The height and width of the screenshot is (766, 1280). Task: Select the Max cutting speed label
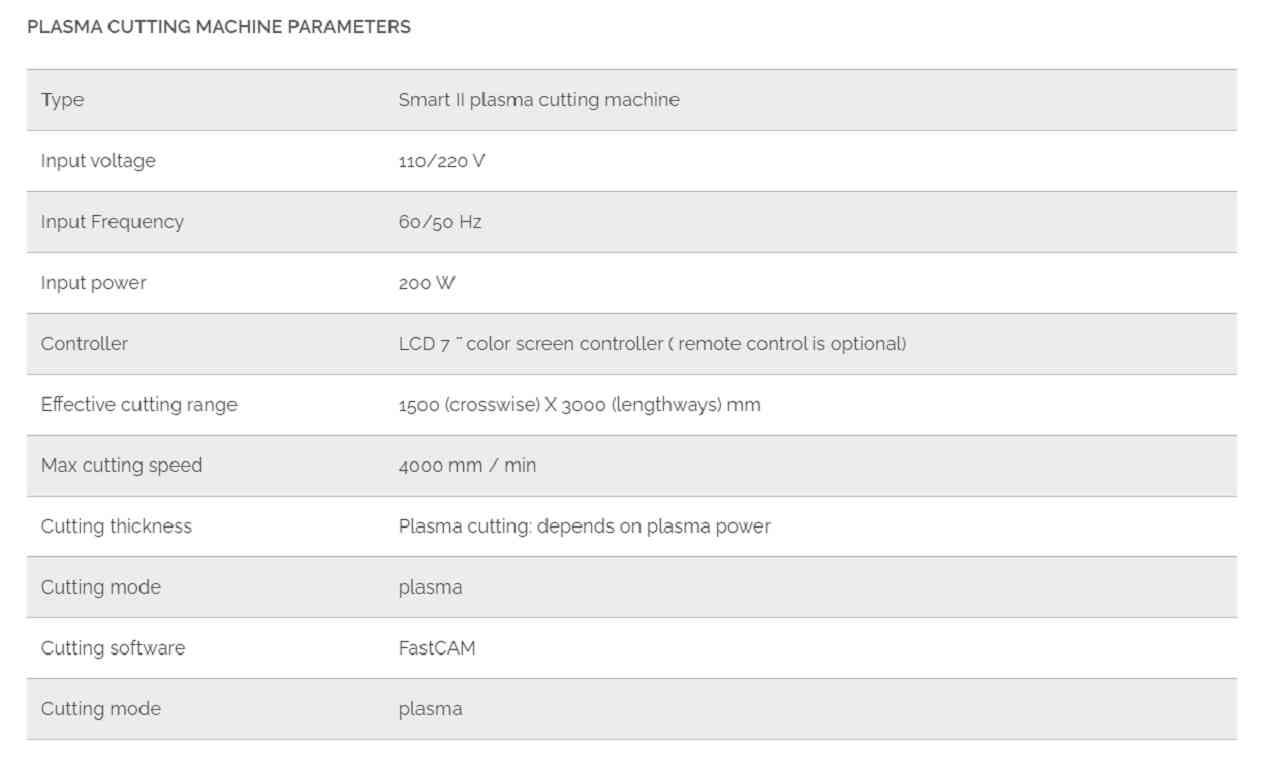click(121, 466)
